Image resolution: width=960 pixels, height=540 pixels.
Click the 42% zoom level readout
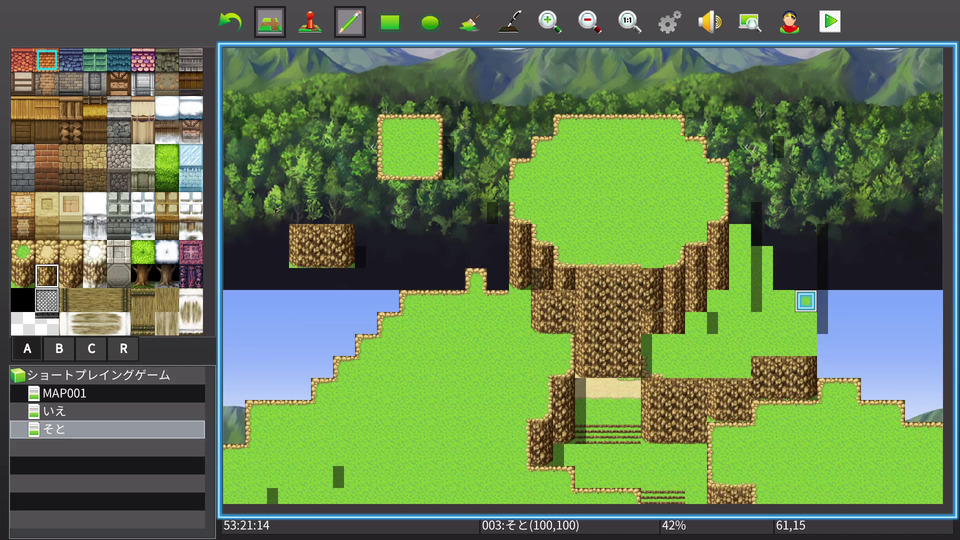[673, 525]
